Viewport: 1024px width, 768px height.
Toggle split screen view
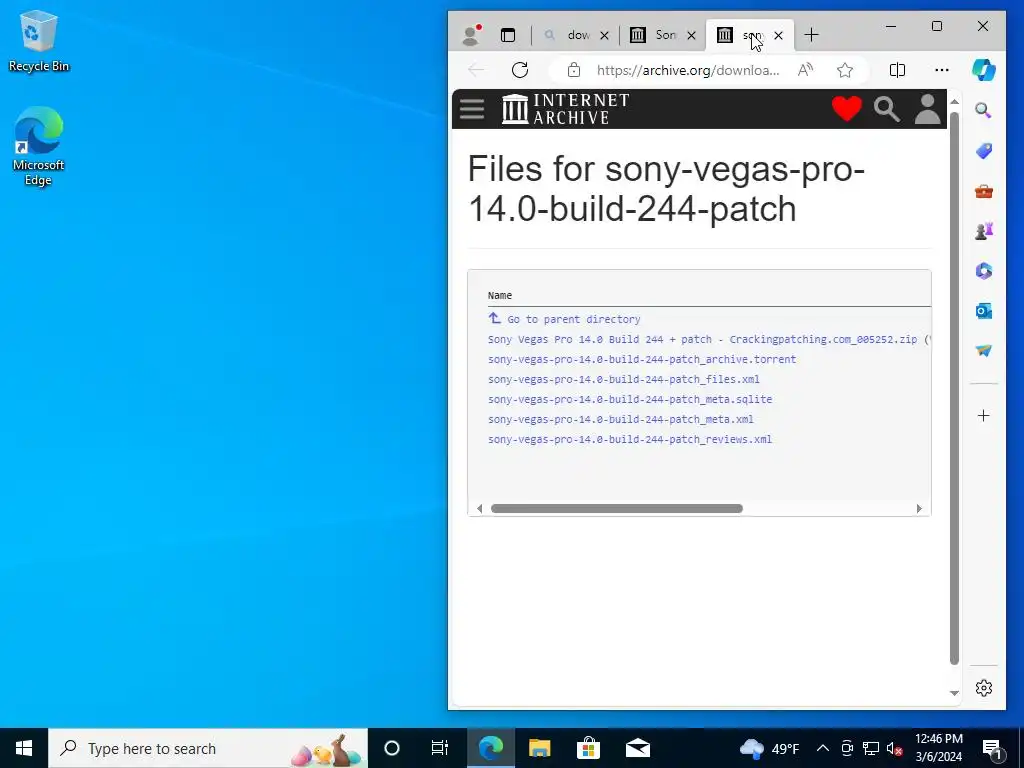tap(897, 70)
